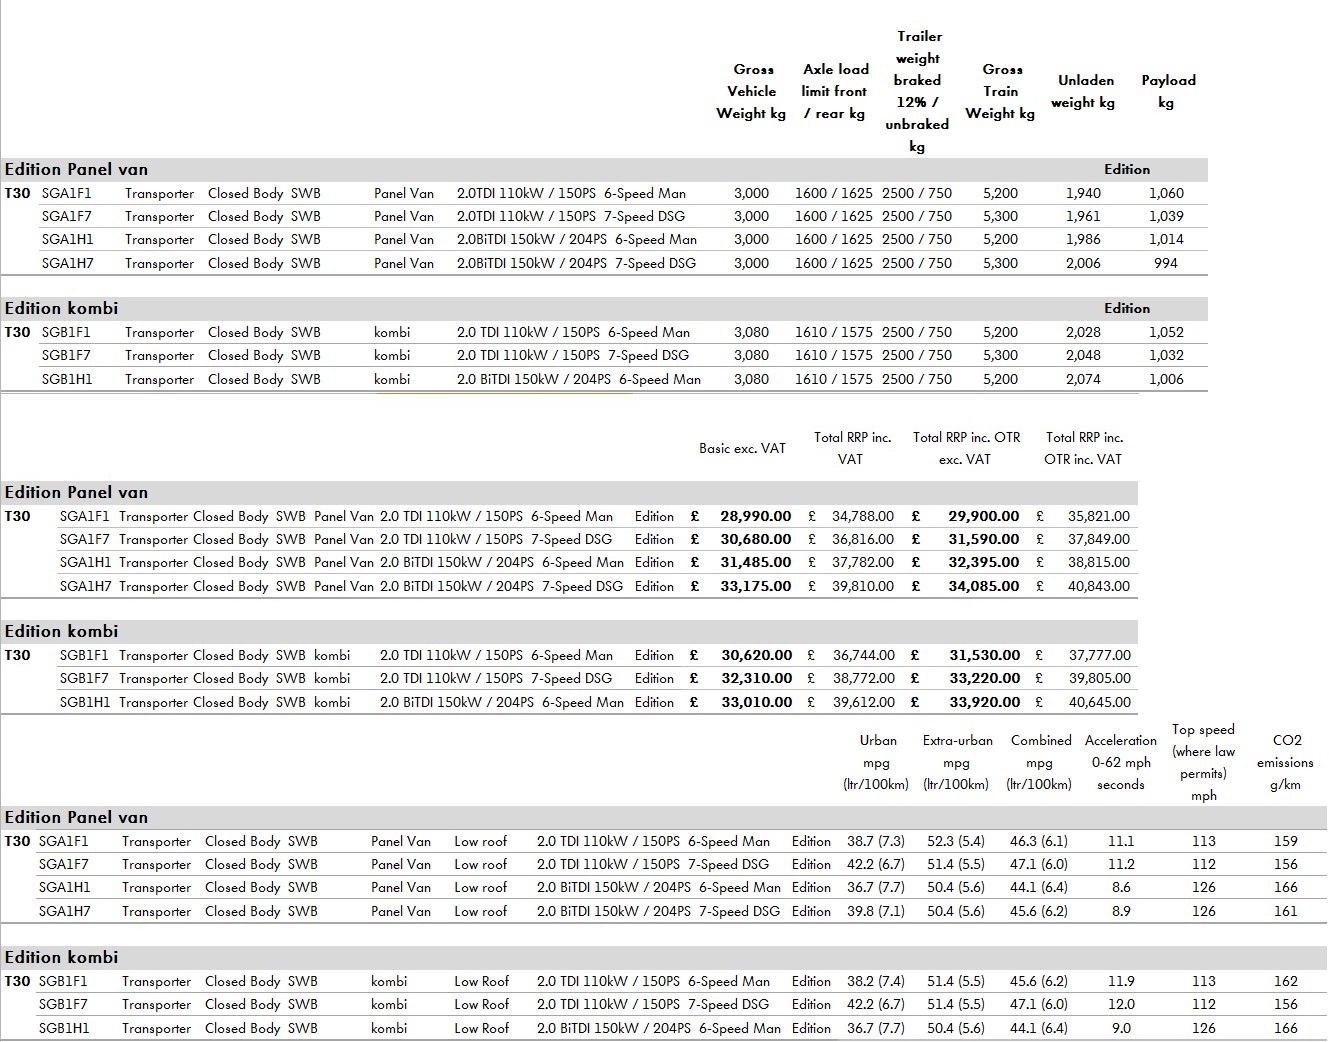
Task: Click the 28,990.00 basic price cell
Action: tap(755, 516)
